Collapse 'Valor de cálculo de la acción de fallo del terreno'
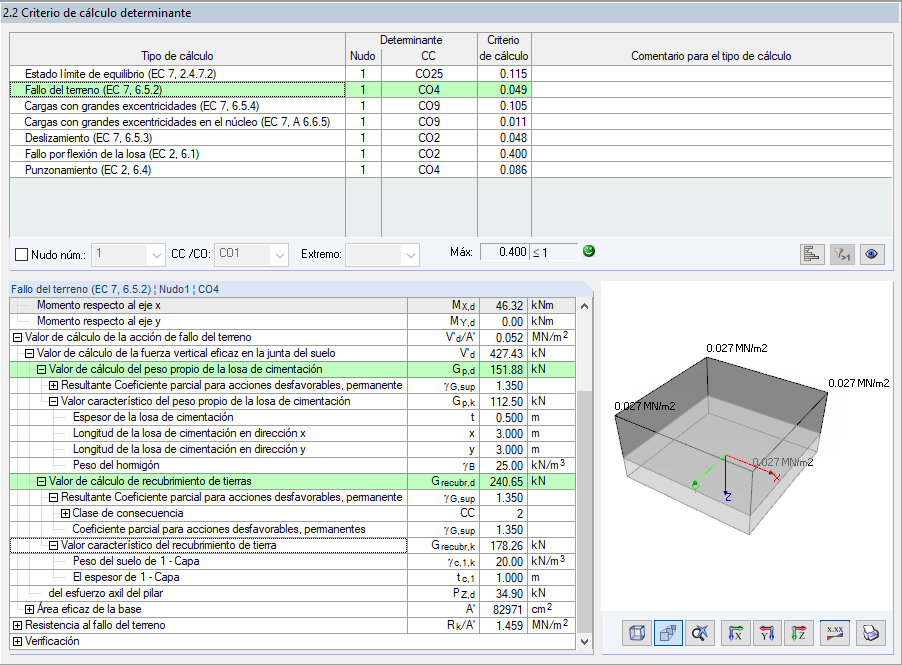The image size is (902, 665). click(17, 338)
